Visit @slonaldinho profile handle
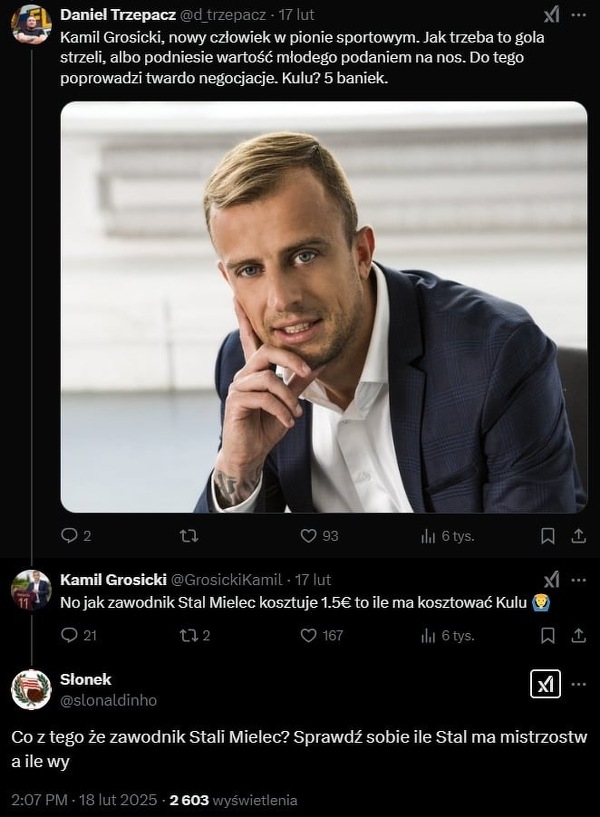 coord(109,700)
